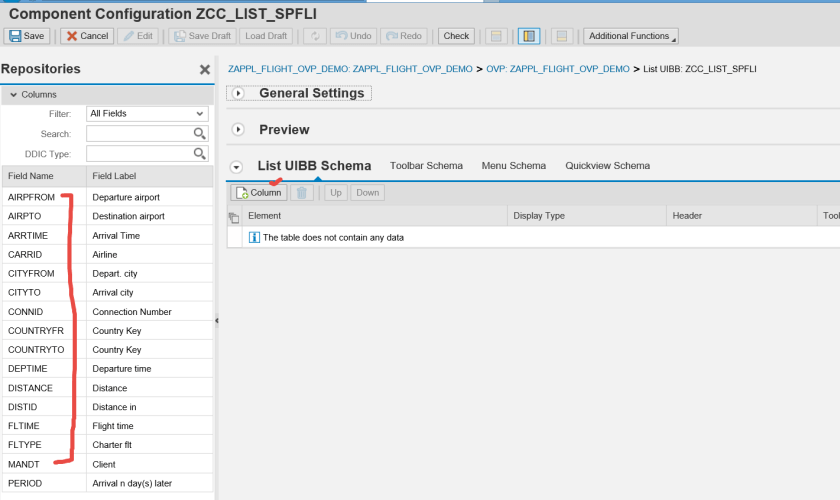Collapse the side panel with the splitter arrow
Viewport: 840px width, 500px height.
[x=216, y=320]
